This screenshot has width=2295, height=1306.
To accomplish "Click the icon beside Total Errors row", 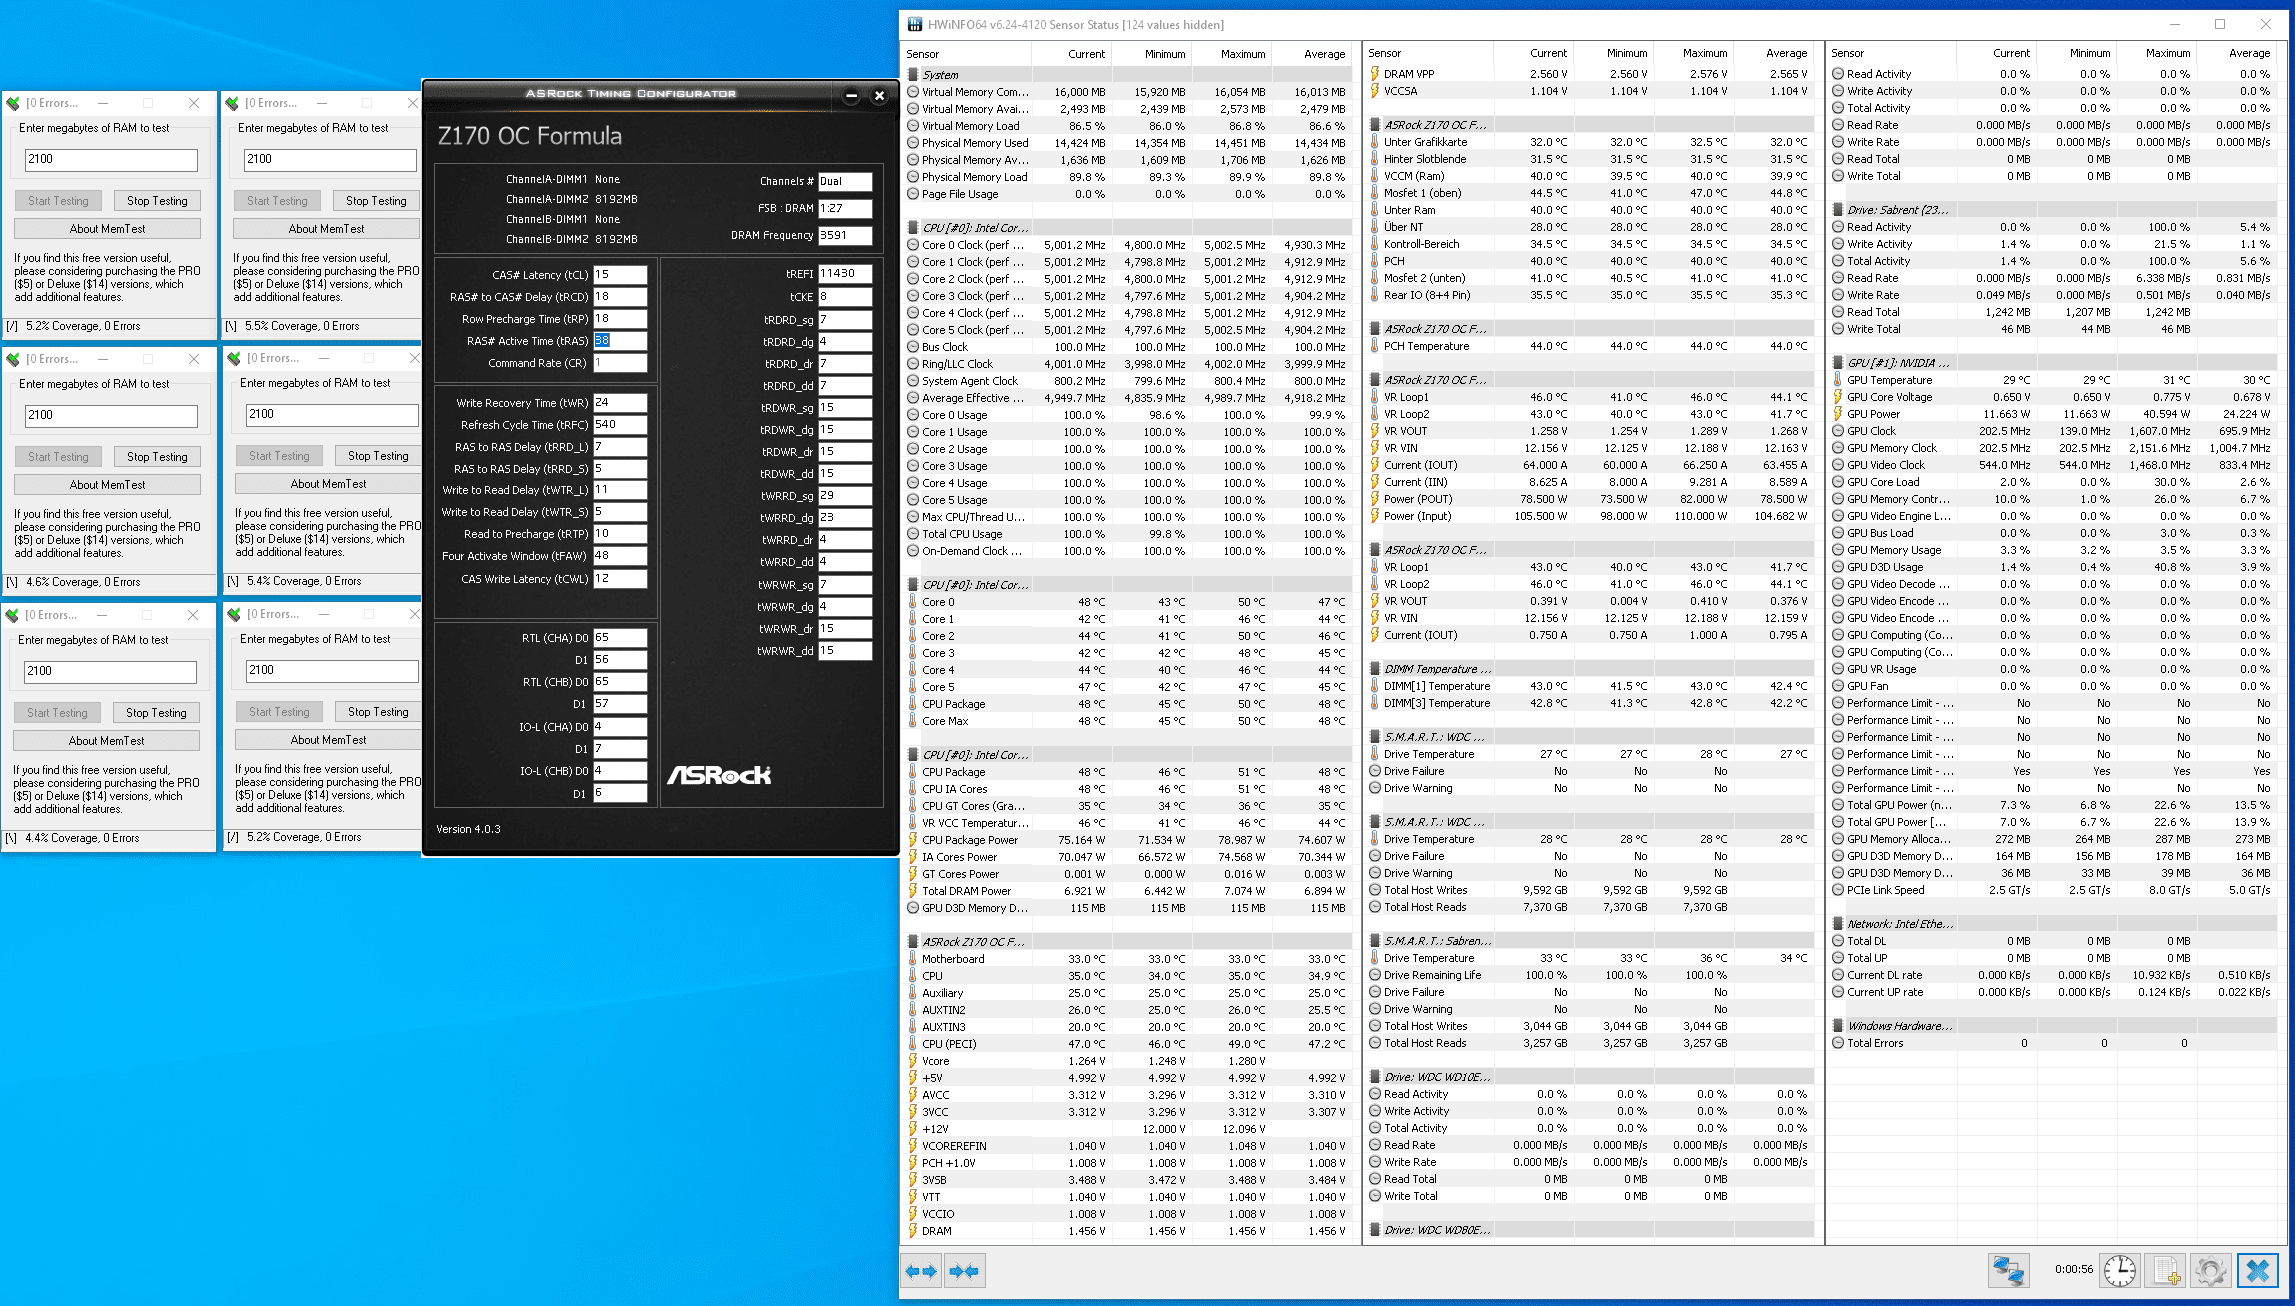I will pos(1838,1043).
